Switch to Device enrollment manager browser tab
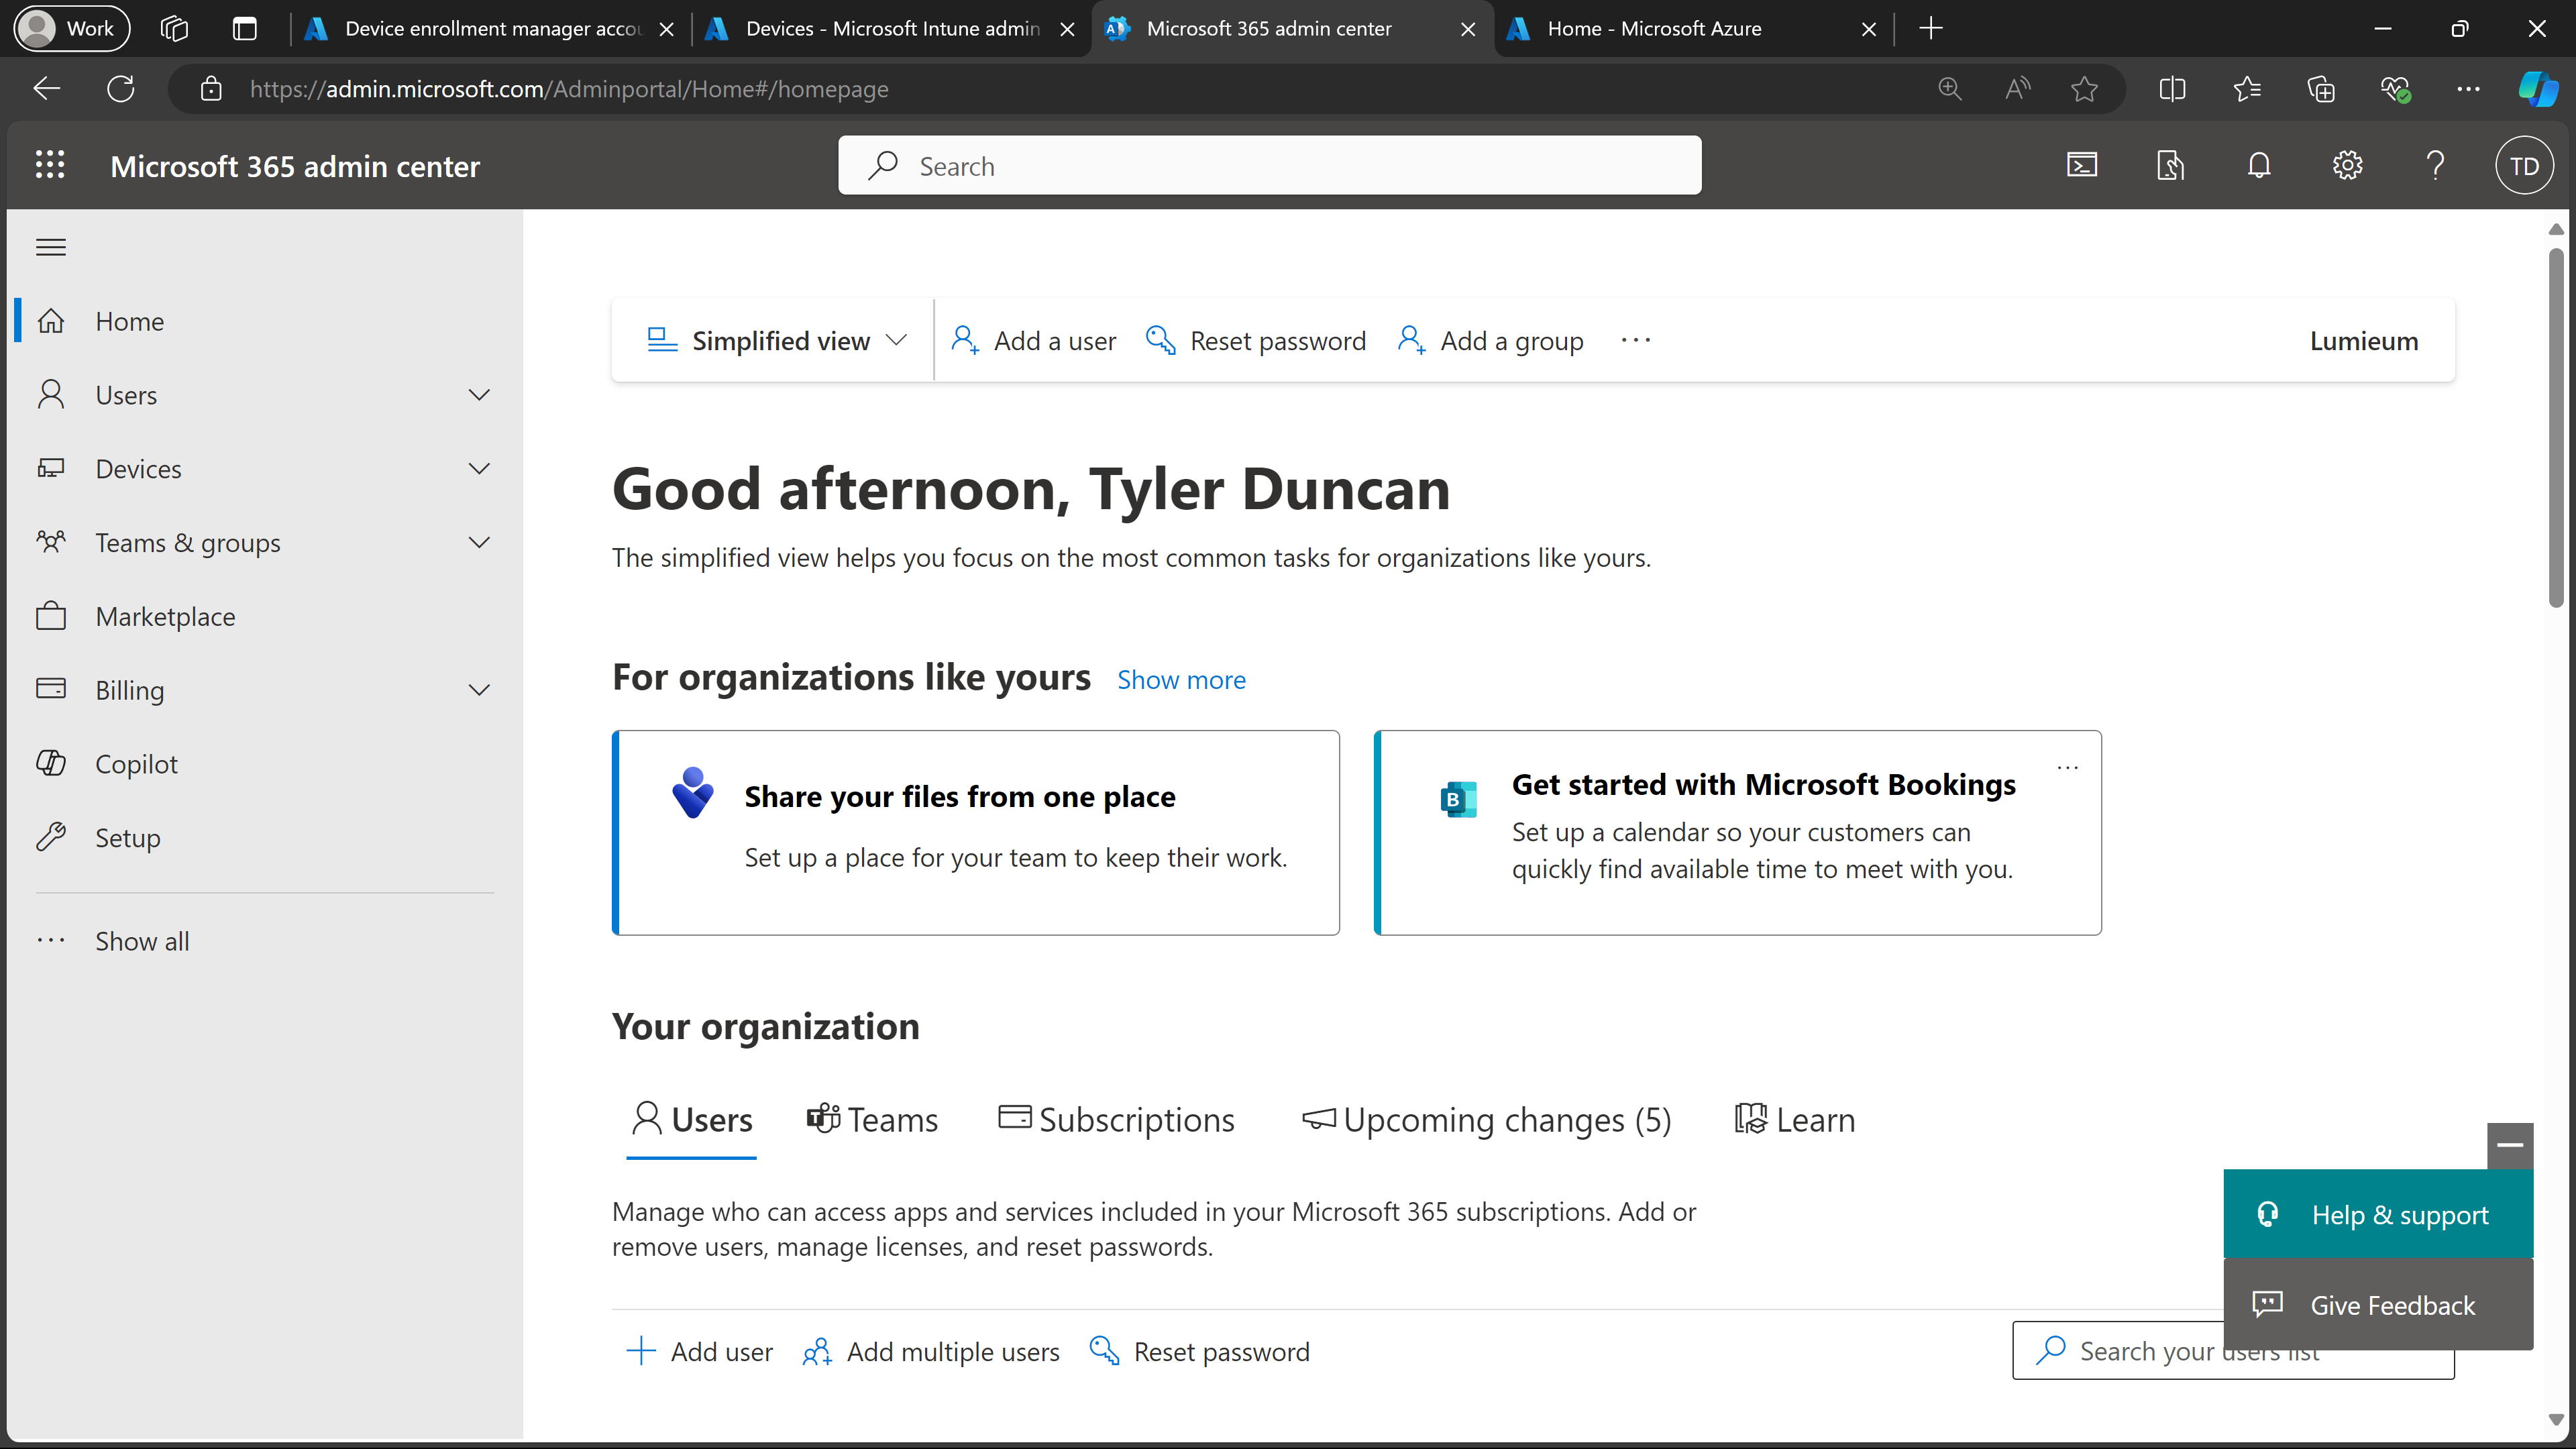 click(490, 28)
